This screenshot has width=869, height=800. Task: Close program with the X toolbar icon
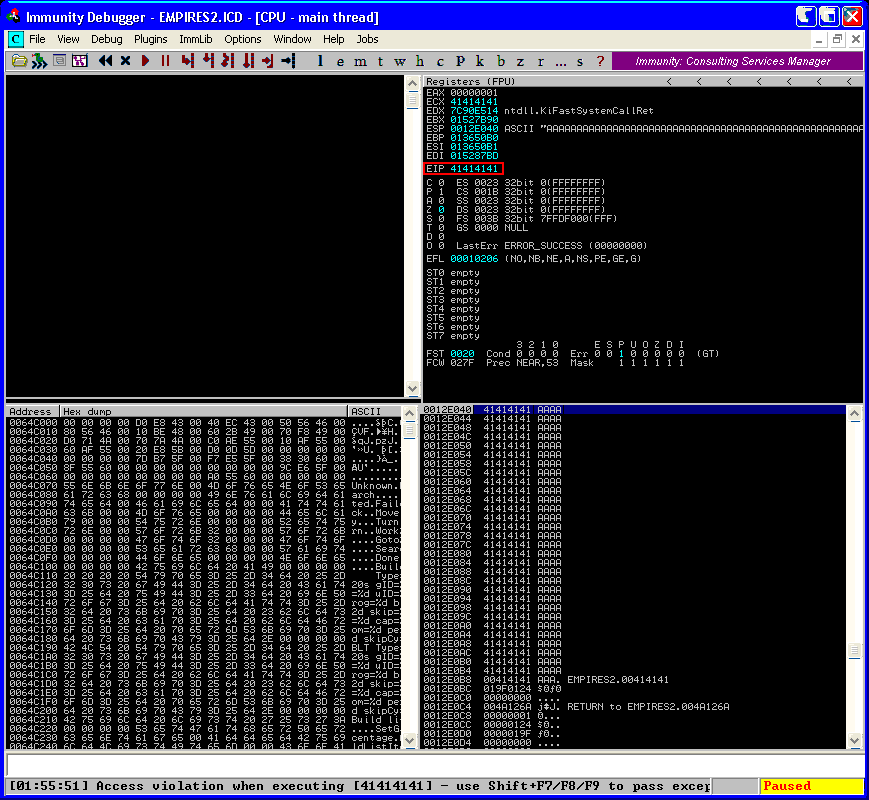click(x=126, y=61)
